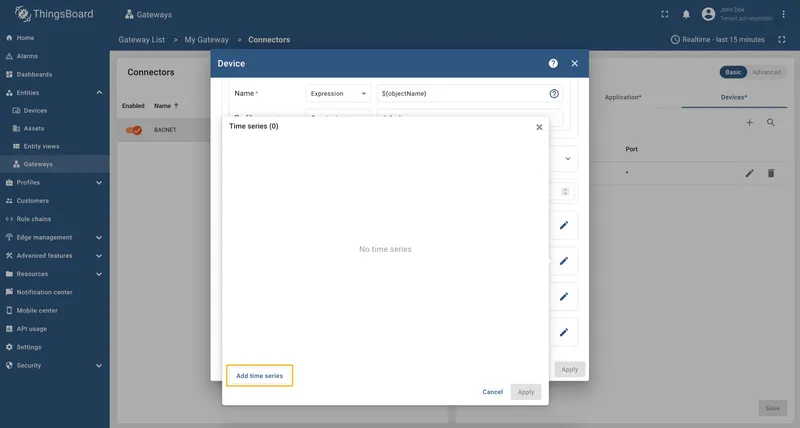This screenshot has height=428, width=800.
Task: Open Alarms in the sidebar
Action: click(x=55, y=56)
